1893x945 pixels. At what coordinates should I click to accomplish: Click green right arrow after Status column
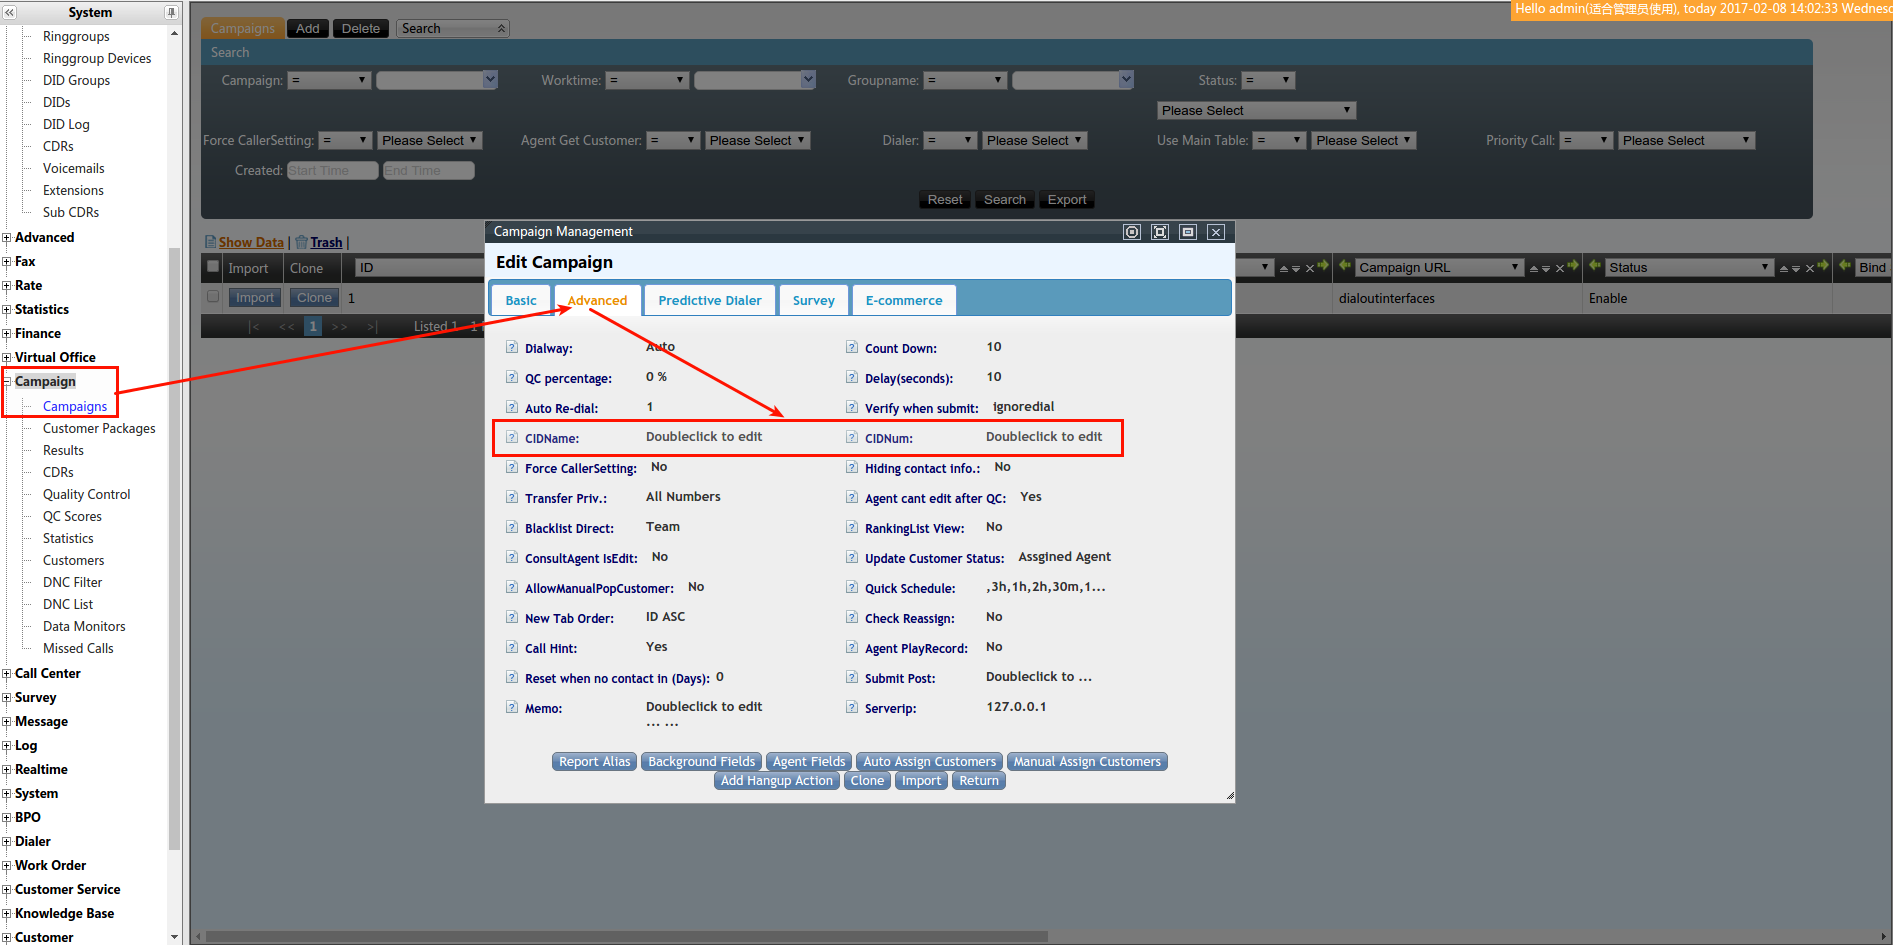coord(1823,266)
